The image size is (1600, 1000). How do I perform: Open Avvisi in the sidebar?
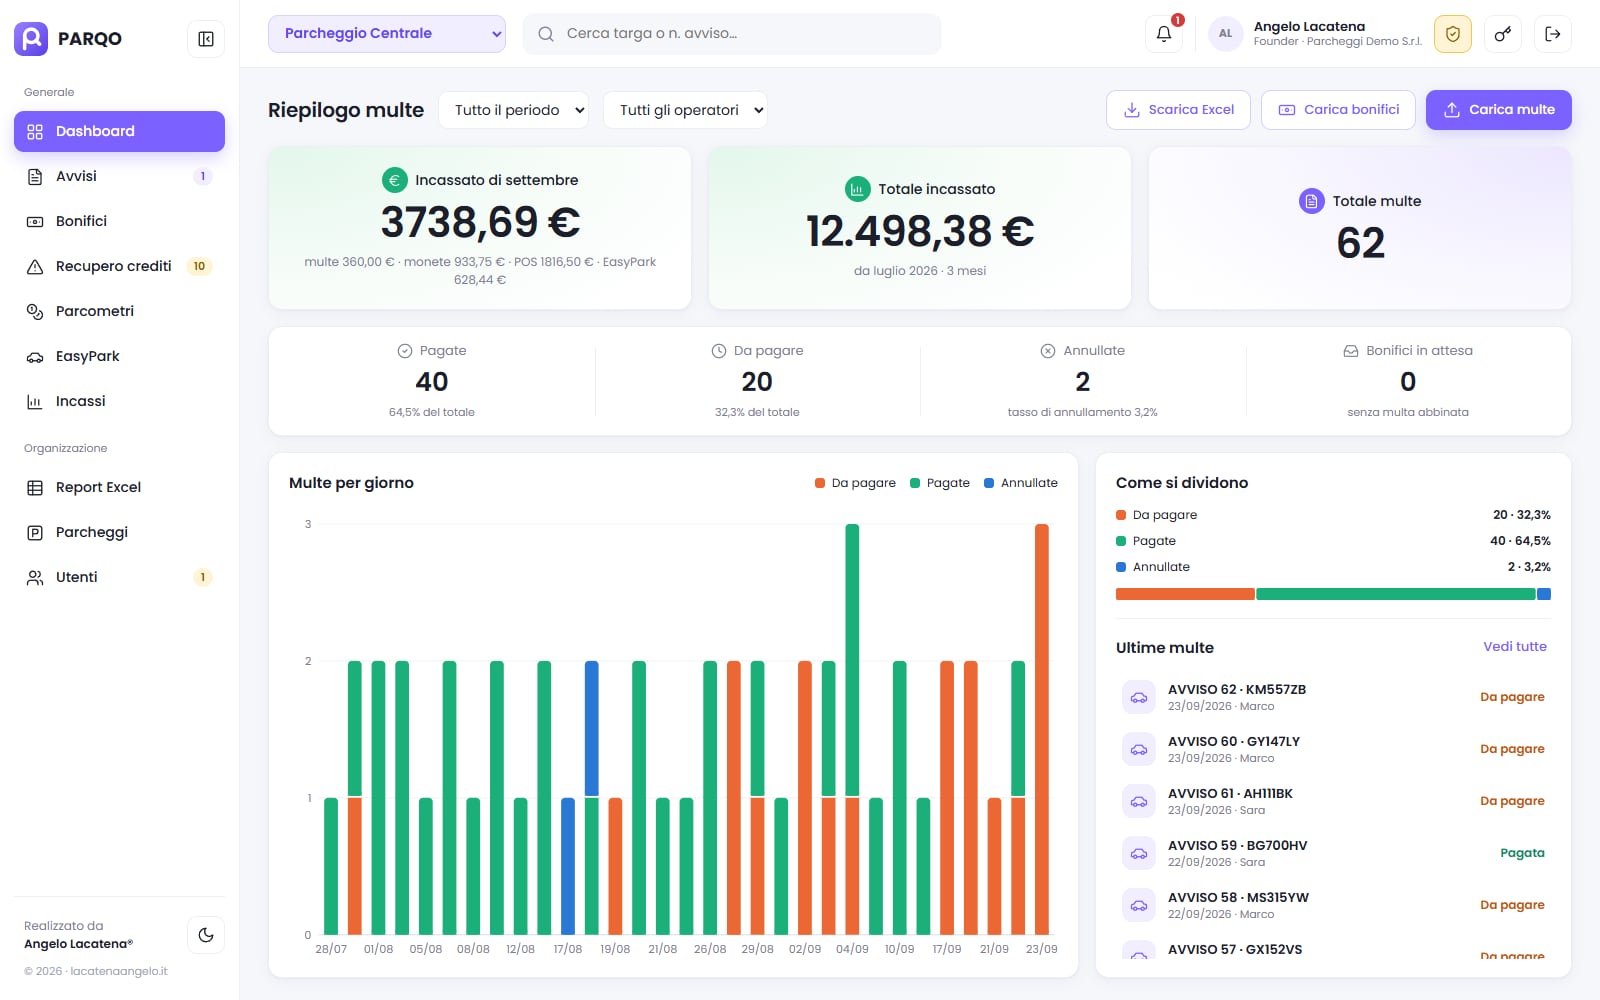[119, 176]
